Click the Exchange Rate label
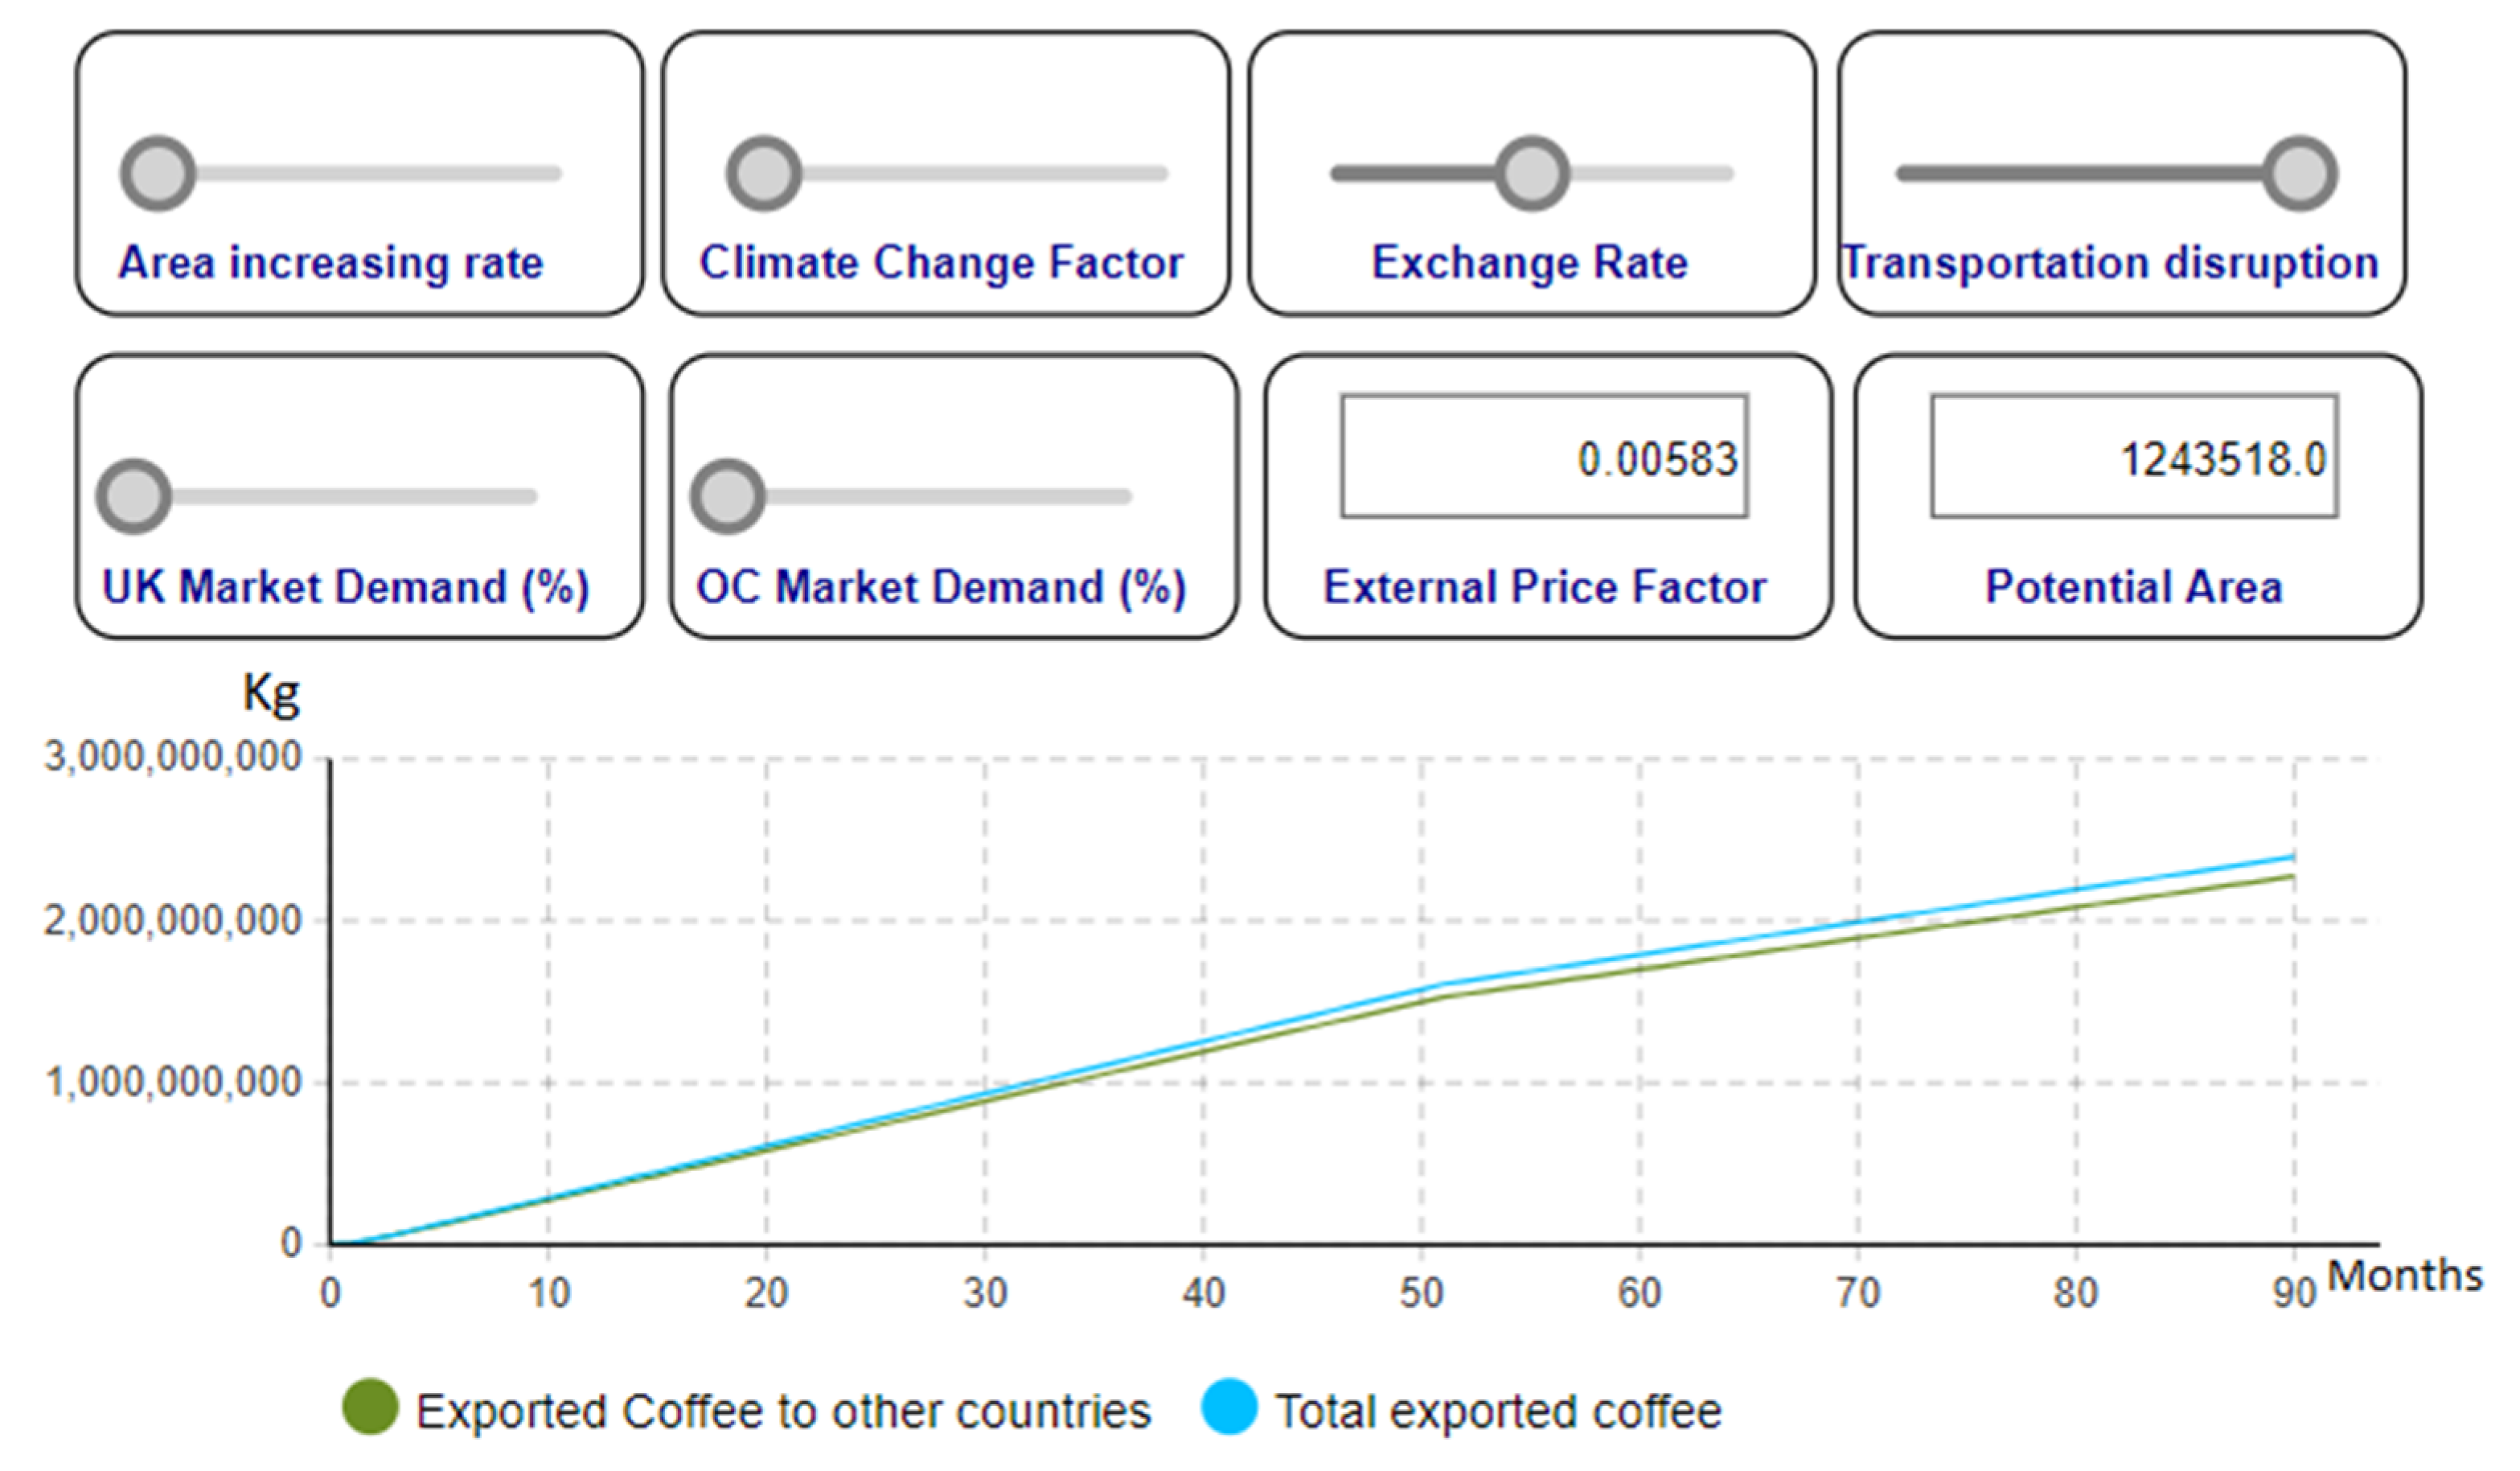The image size is (2520, 1471). [1529, 263]
